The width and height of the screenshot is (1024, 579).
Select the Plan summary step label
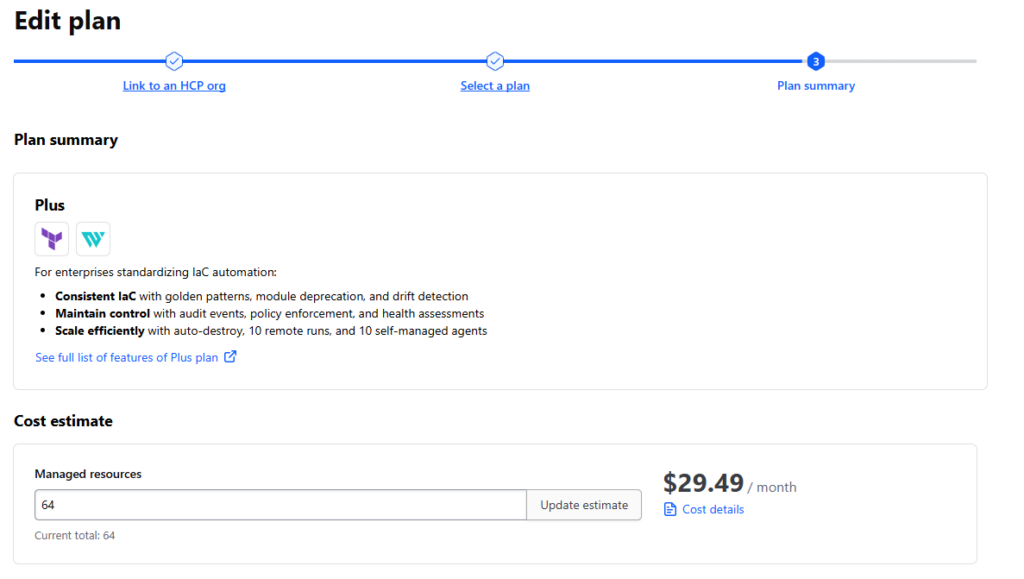[816, 86]
